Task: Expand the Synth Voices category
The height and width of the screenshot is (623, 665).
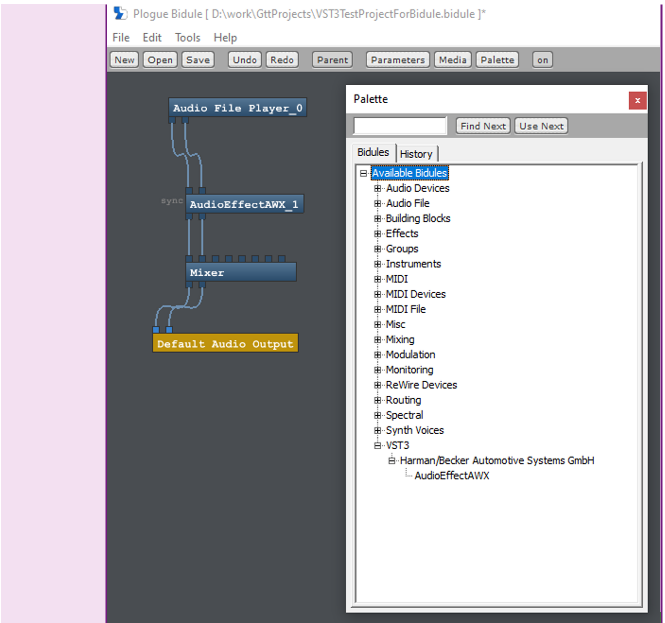Action: pyautogui.click(x=377, y=430)
